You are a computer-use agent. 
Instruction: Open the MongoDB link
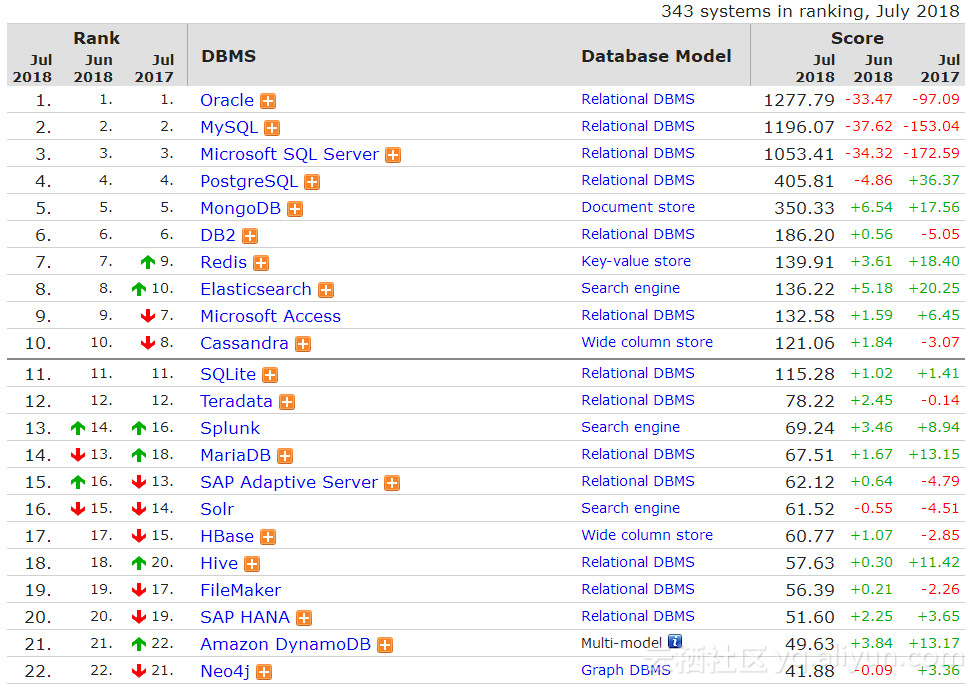(240, 209)
